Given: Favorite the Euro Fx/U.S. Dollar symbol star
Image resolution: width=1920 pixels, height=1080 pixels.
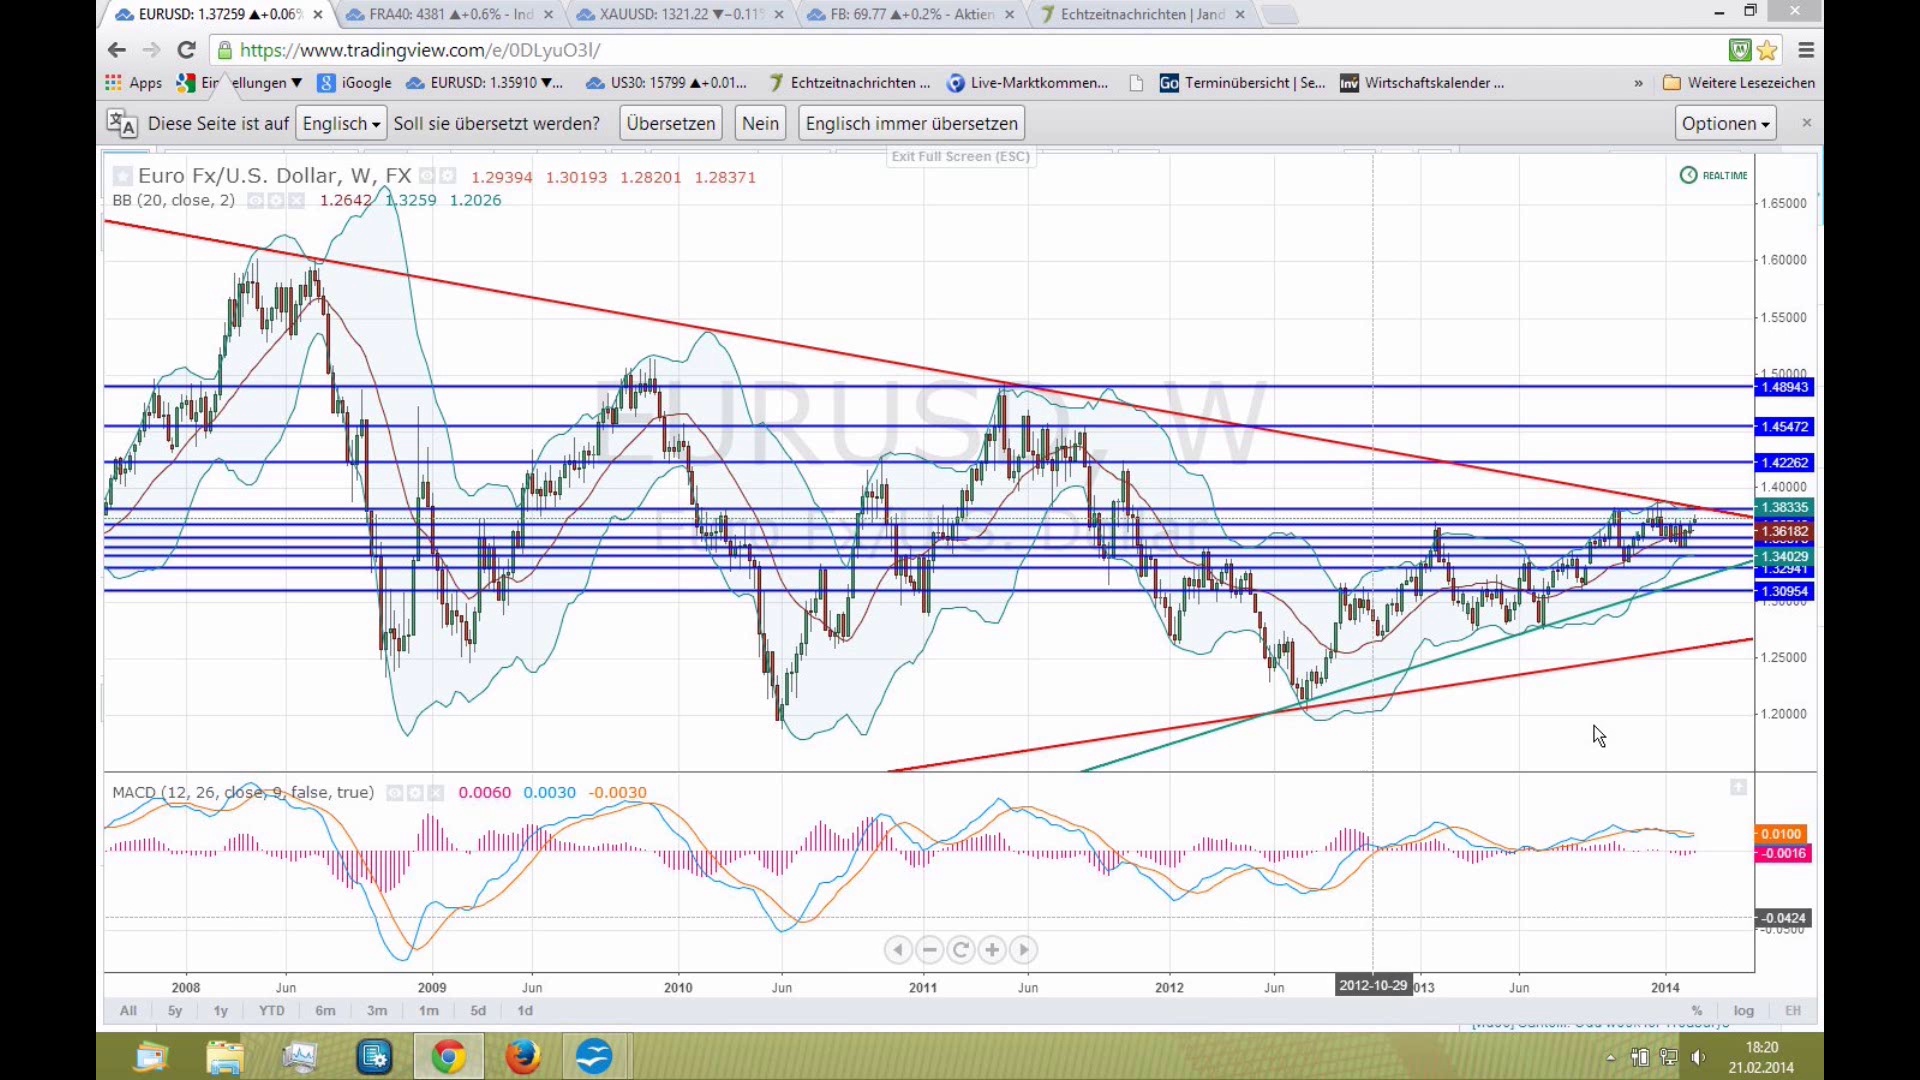Looking at the screenshot, I should point(122,176).
